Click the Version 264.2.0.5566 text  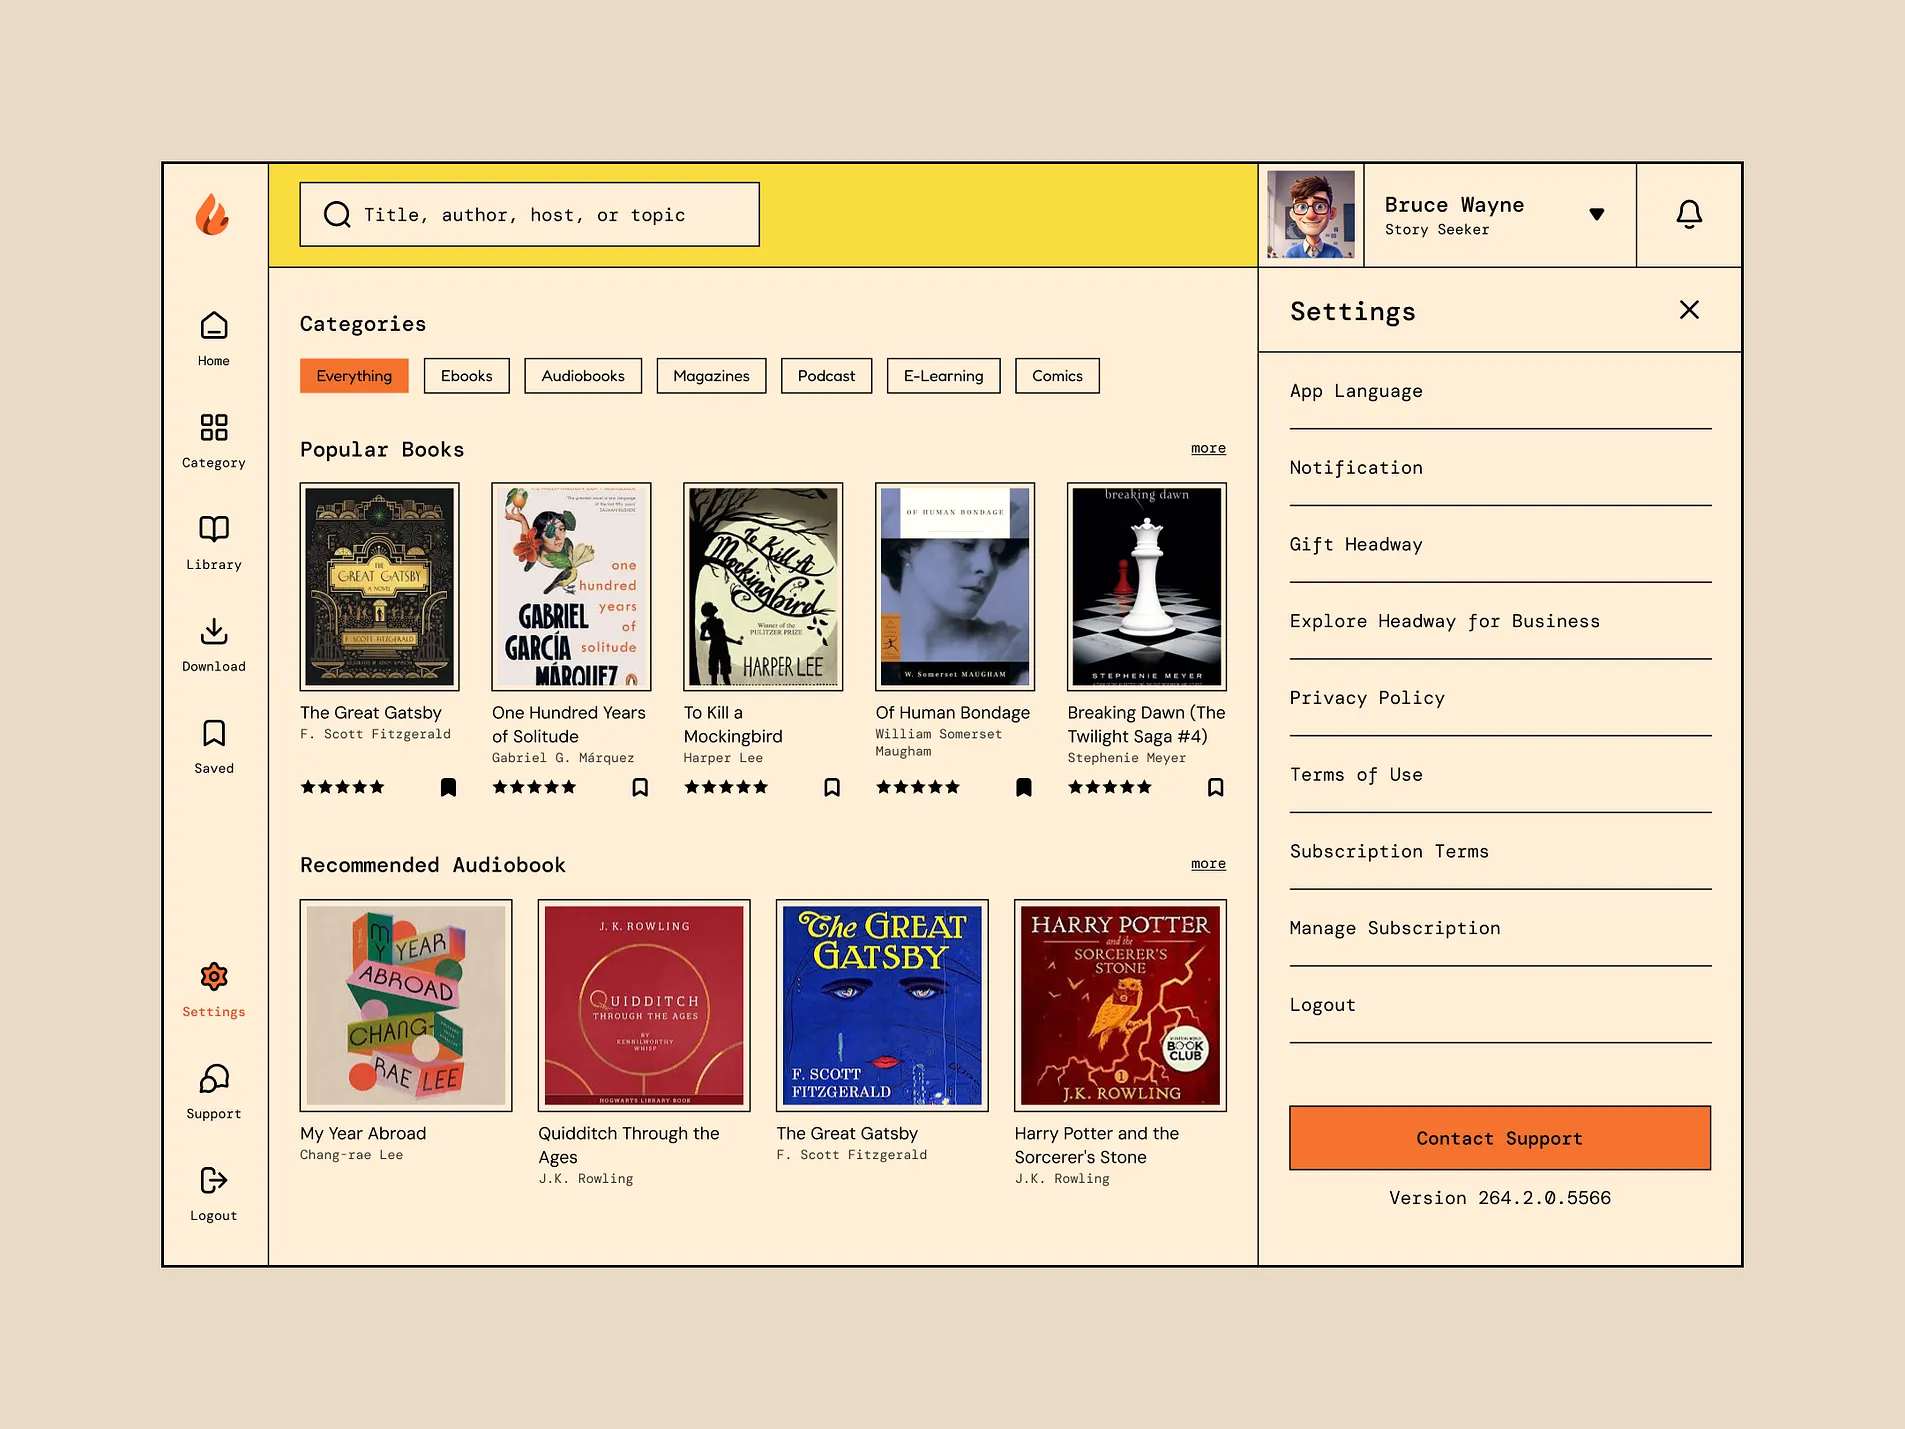[1500, 1198]
